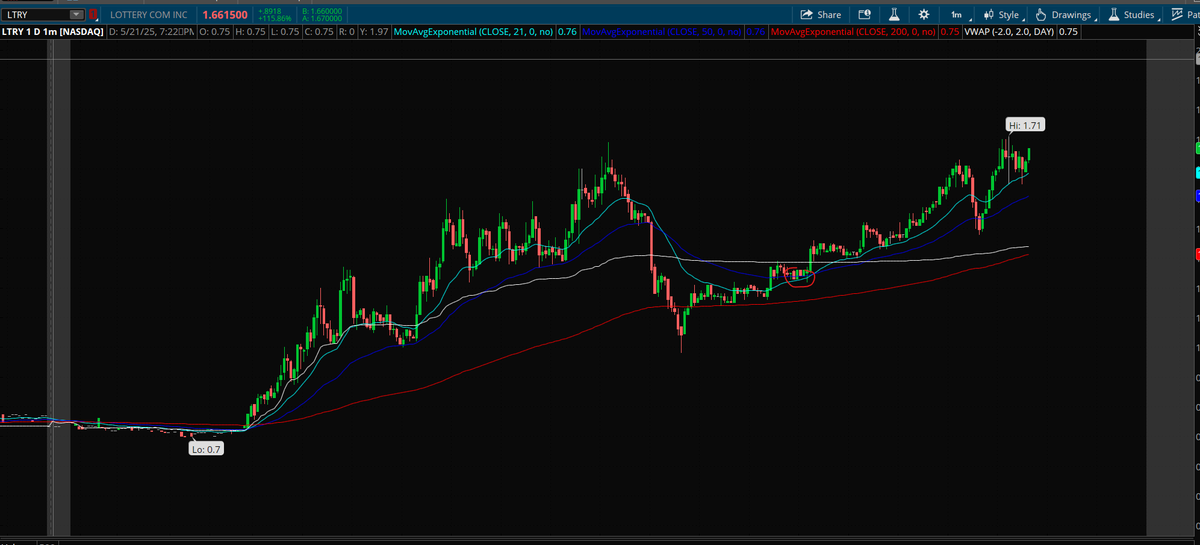Click the open value O: 0.75

click(x=213, y=32)
